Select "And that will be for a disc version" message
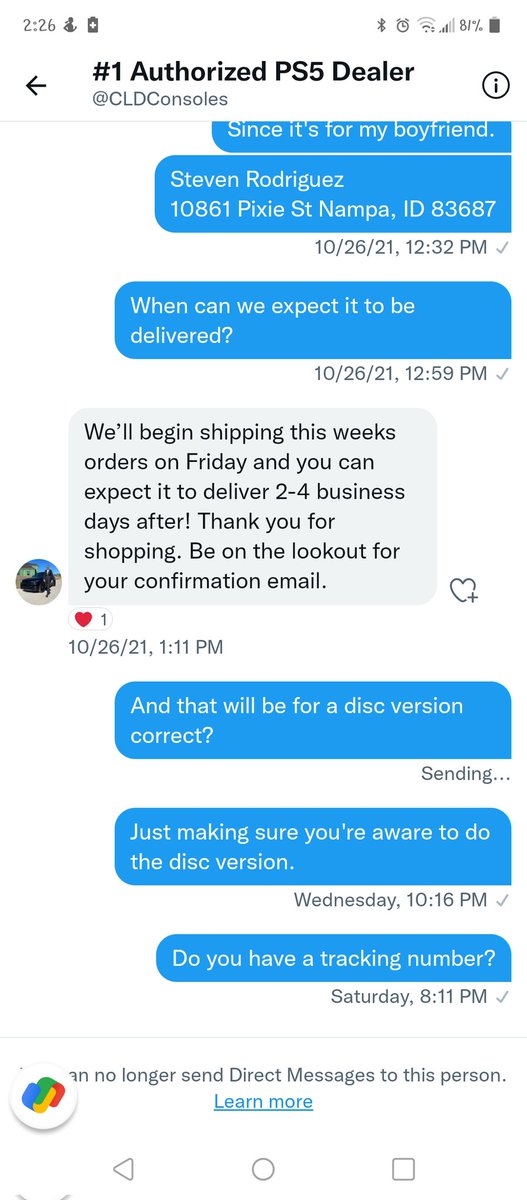 coord(313,720)
